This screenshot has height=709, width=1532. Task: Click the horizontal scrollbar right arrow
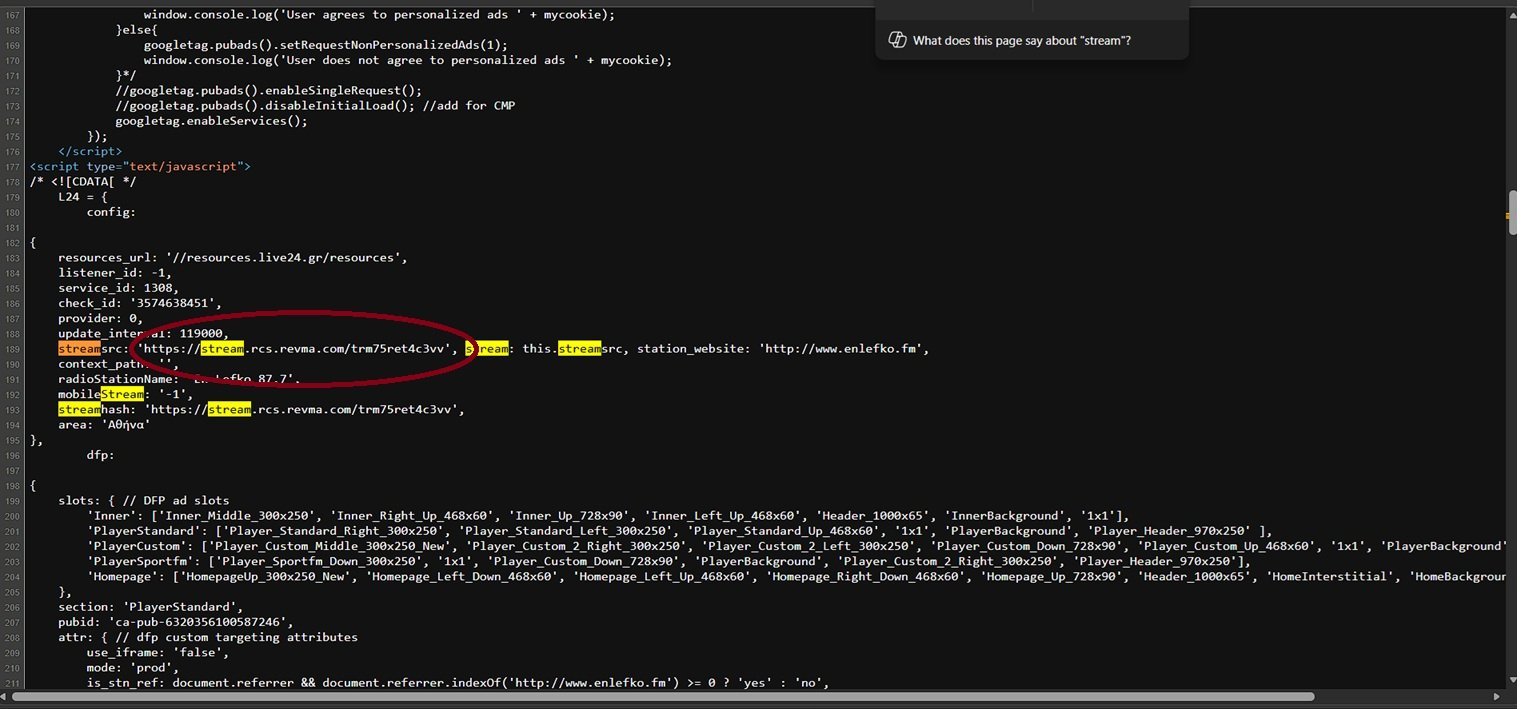(1497, 696)
